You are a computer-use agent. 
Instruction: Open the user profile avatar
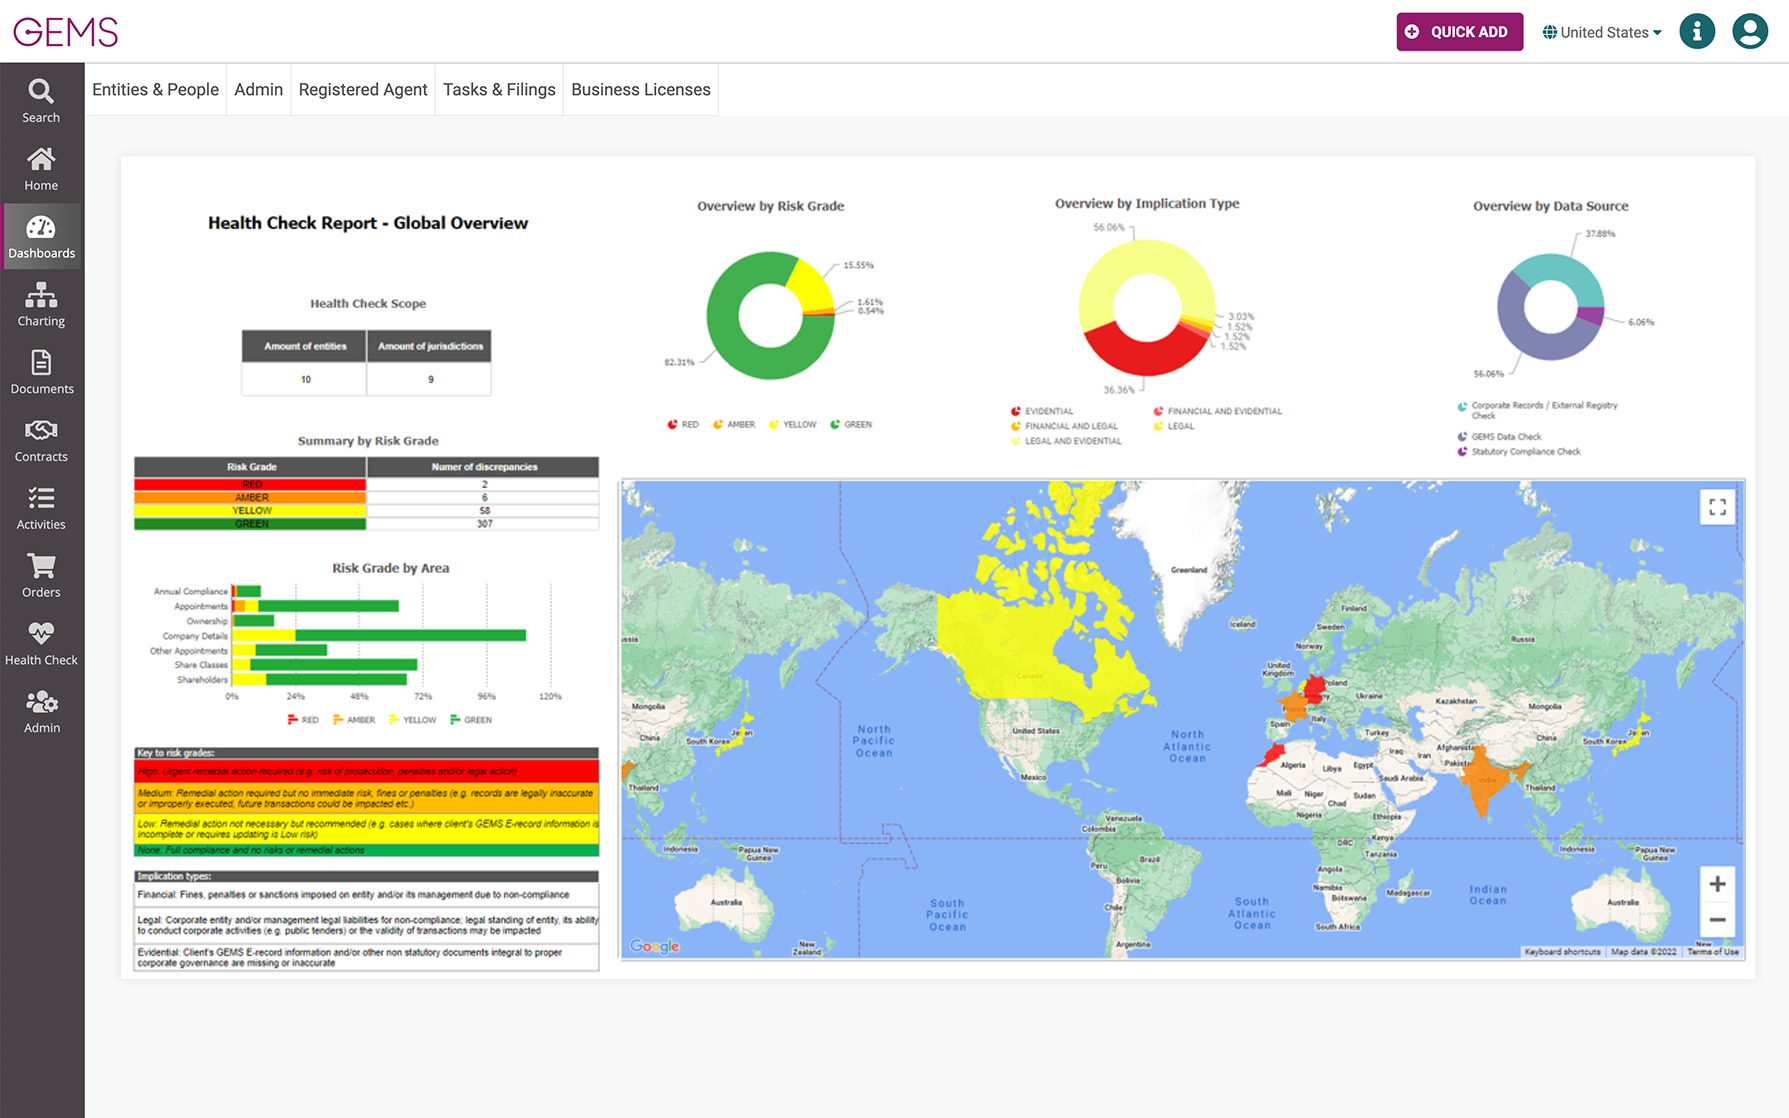click(x=1750, y=32)
